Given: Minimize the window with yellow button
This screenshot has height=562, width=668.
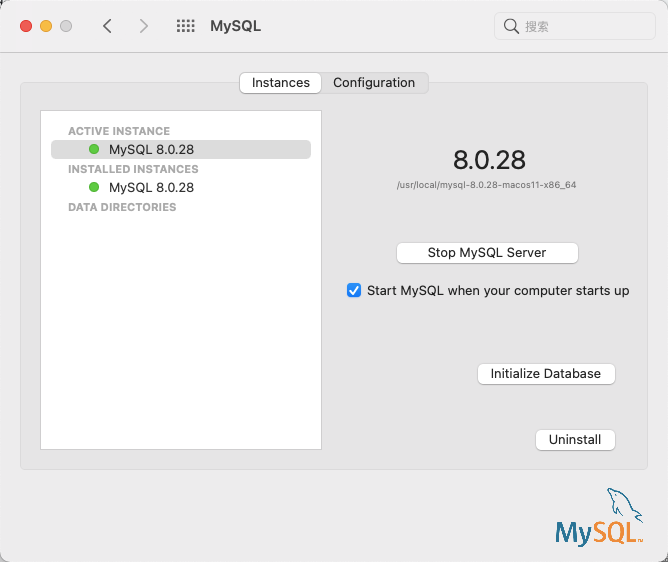Looking at the screenshot, I should (x=46, y=26).
